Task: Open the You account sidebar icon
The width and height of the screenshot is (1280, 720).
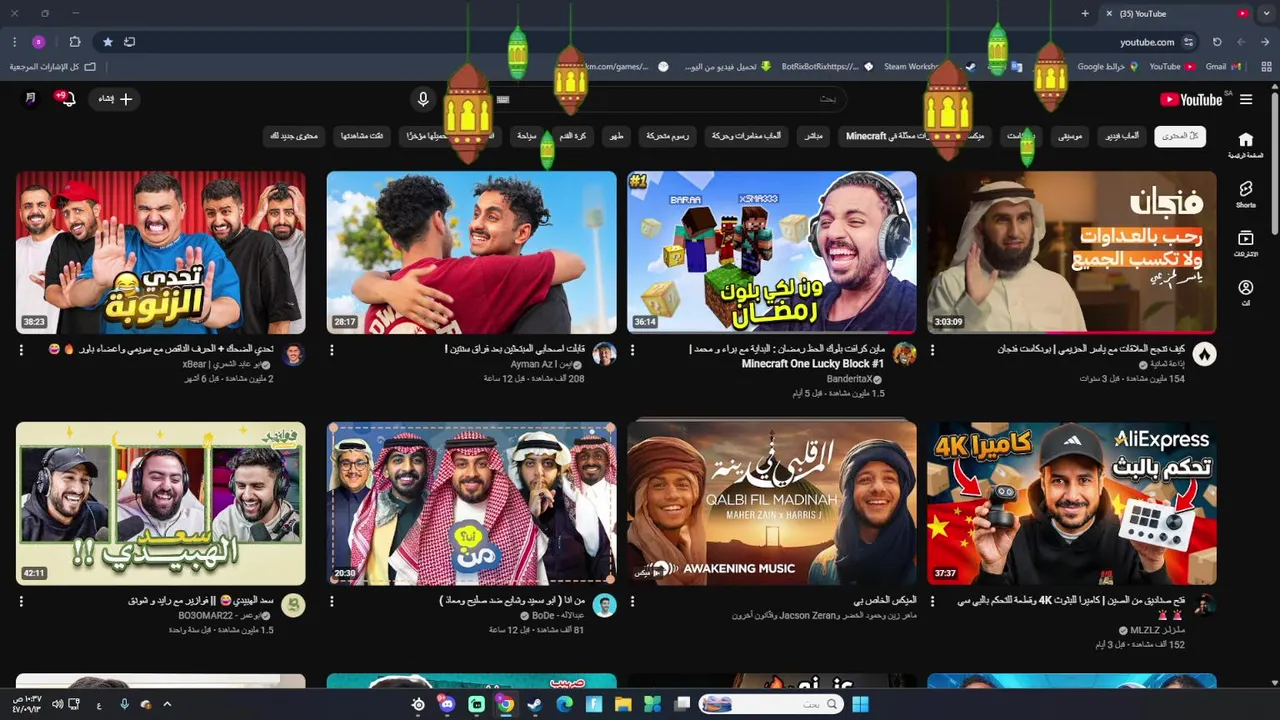Action: (x=1245, y=292)
